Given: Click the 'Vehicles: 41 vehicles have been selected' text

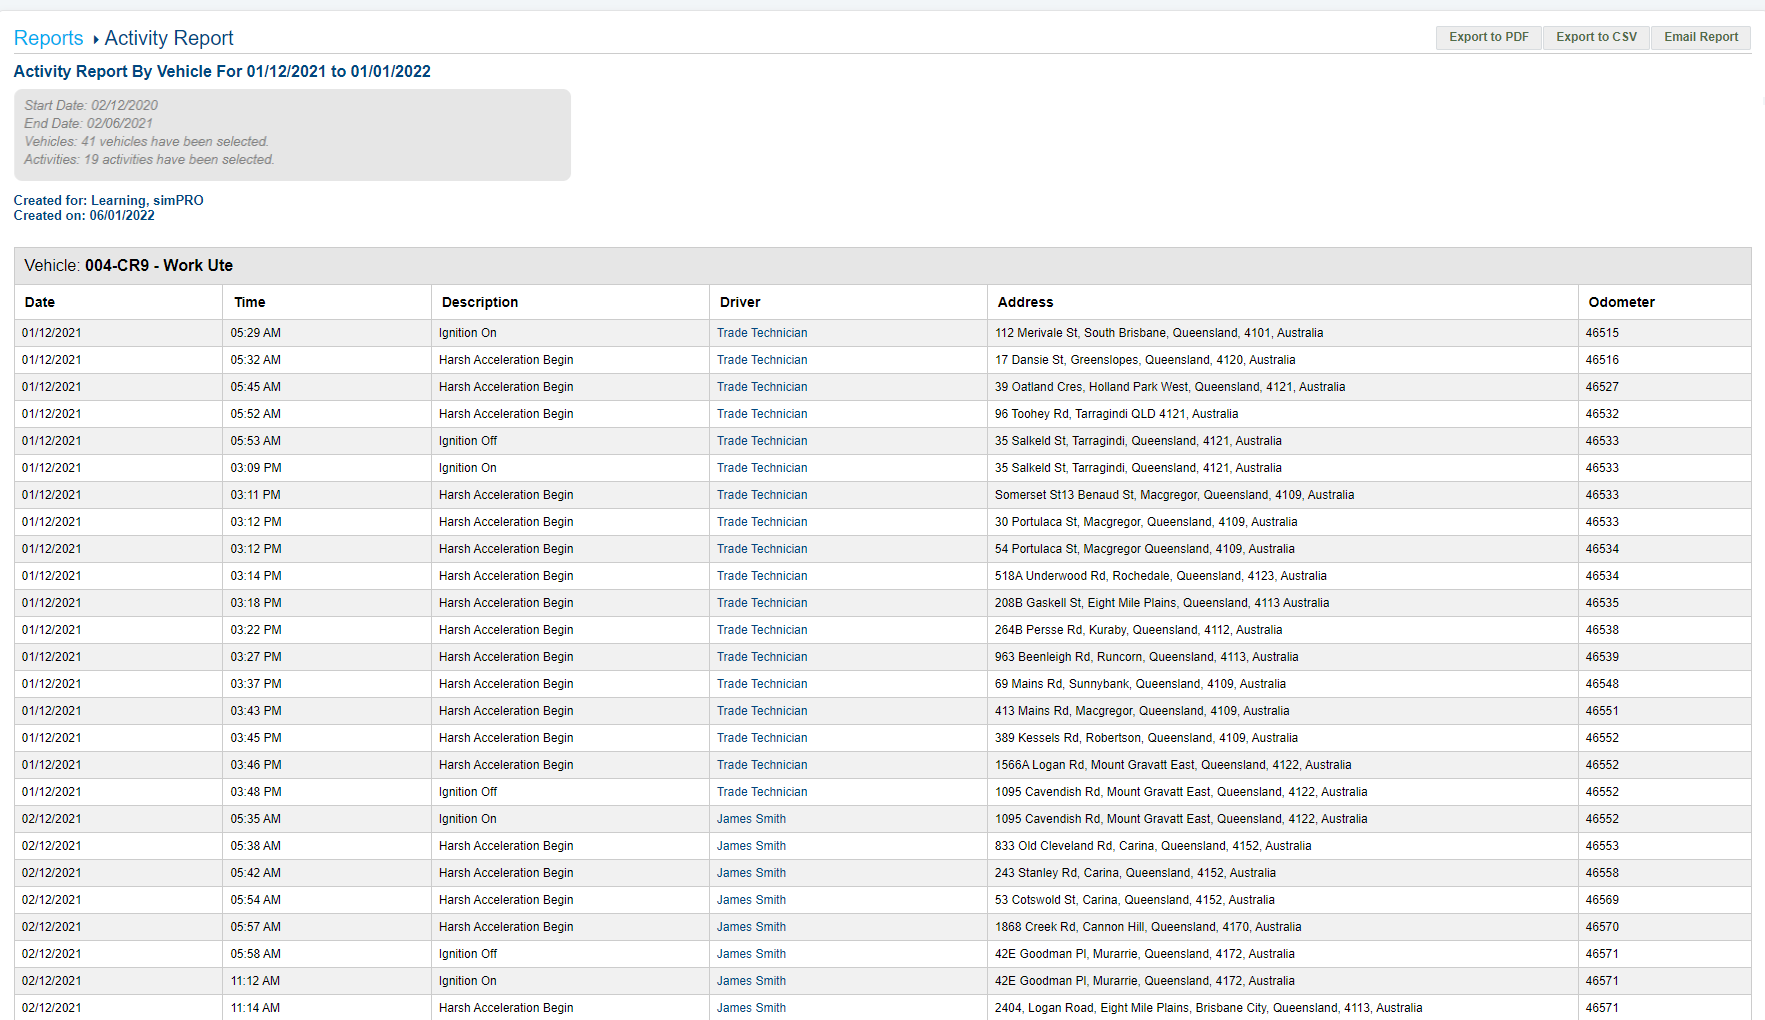Looking at the screenshot, I should coord(147,142).
